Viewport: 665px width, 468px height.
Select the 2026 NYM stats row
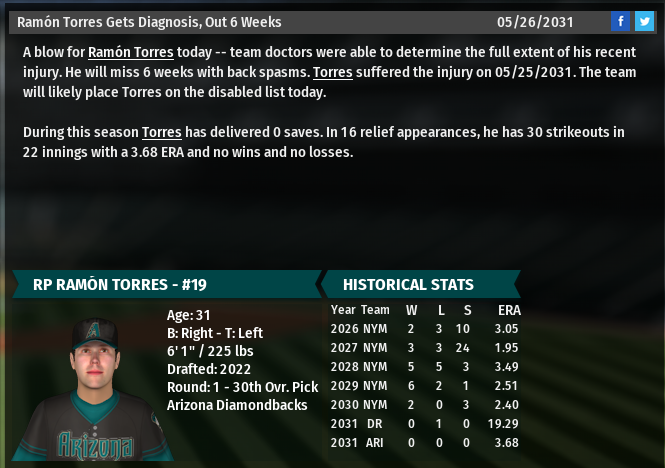coord(425,329)
